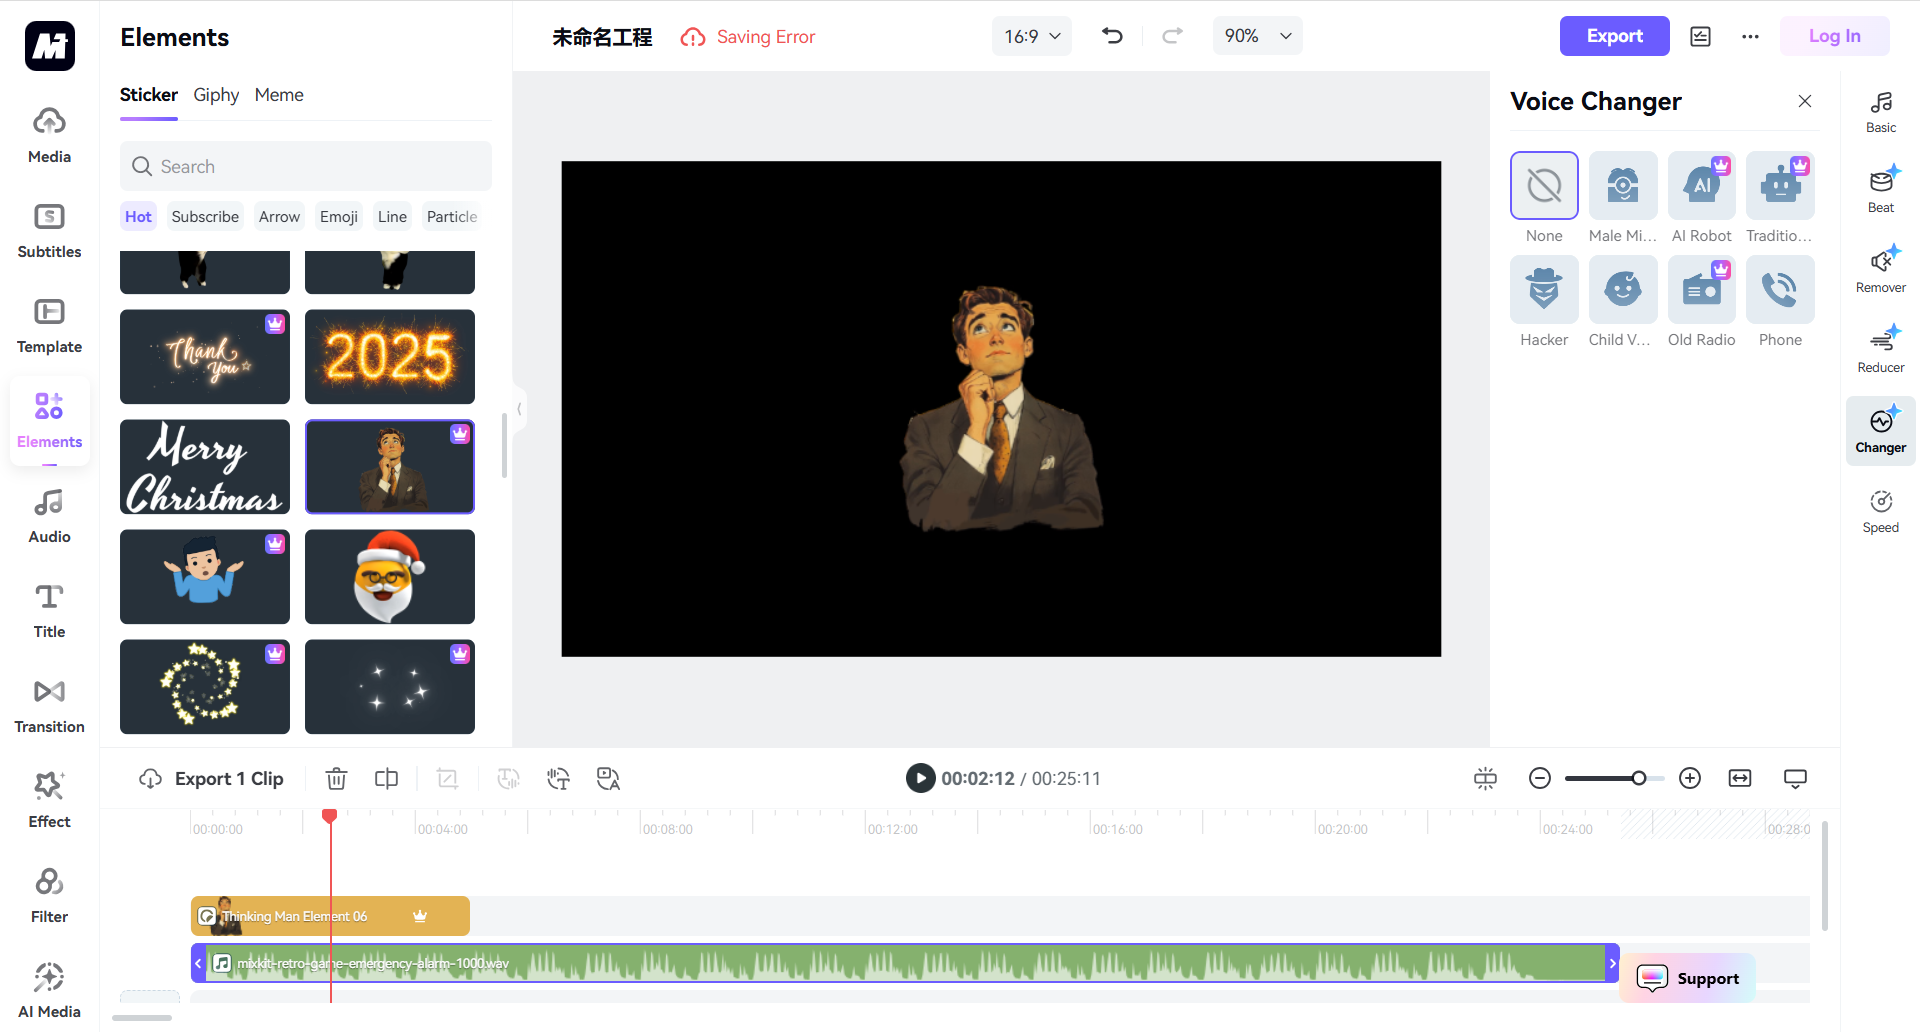Open the 16:9 aspect ratio dropdown
1920x1032 pixels.
click(1031, 36)
